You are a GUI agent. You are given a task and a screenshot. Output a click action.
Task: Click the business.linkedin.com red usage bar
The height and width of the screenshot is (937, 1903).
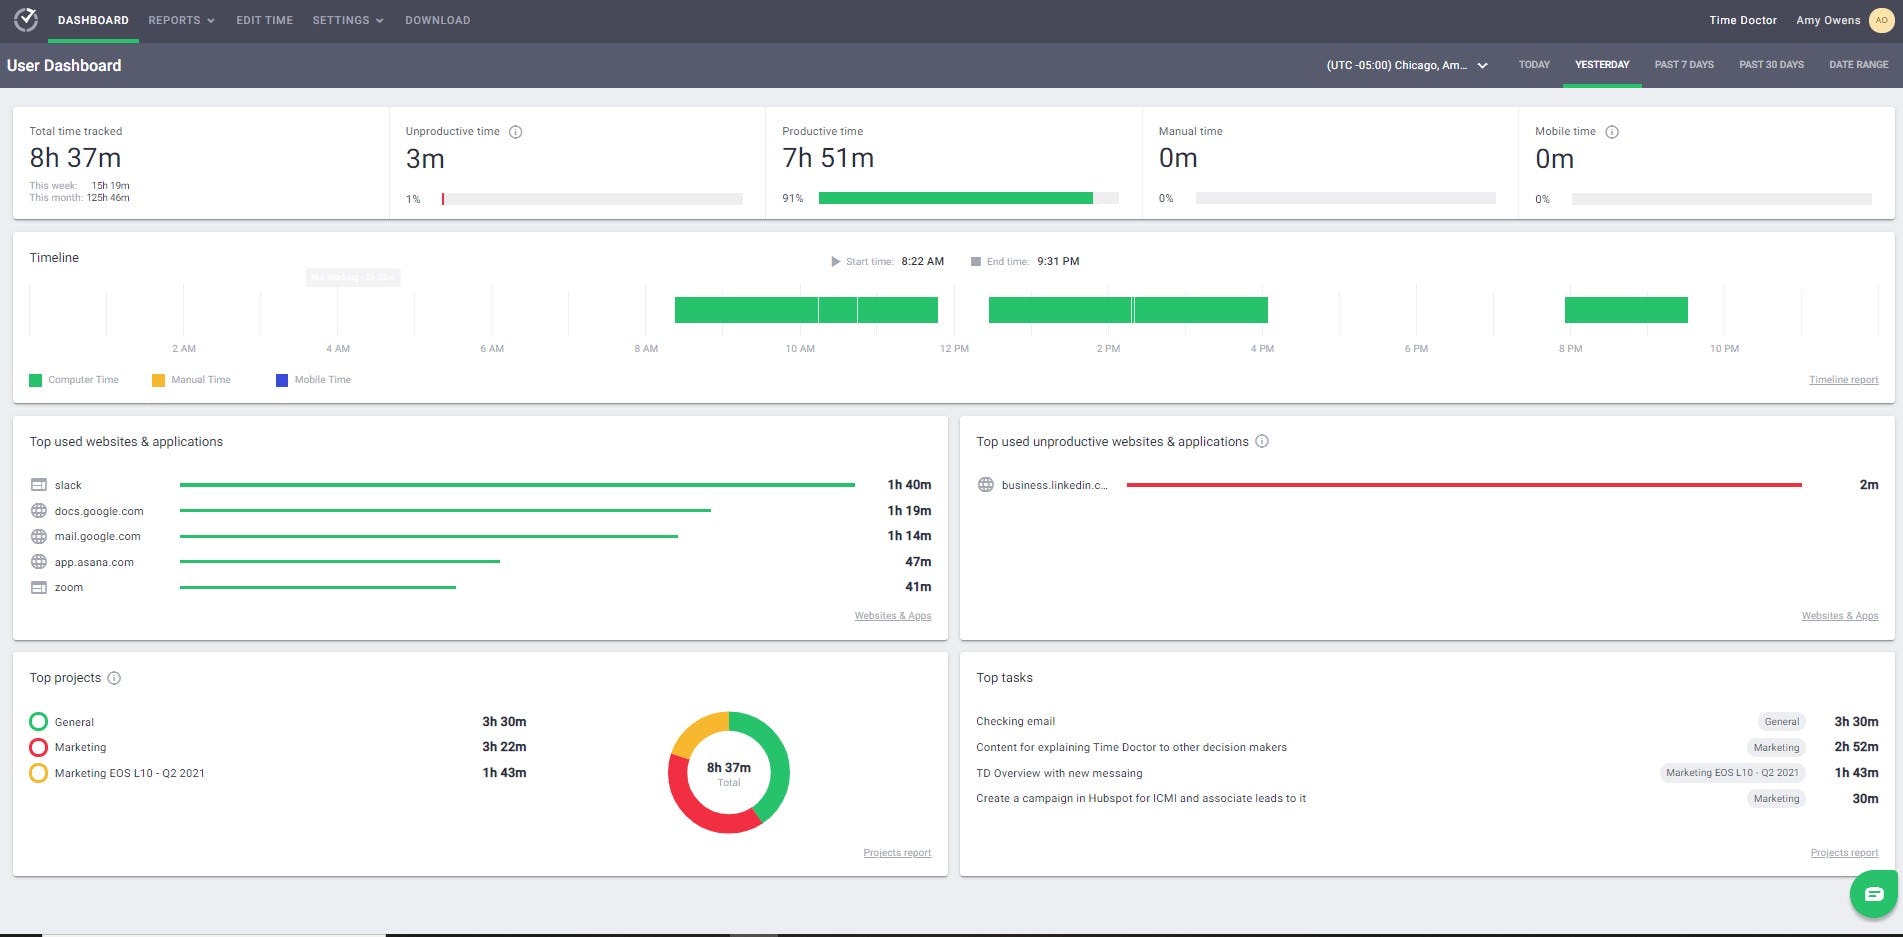[1464, 485]
